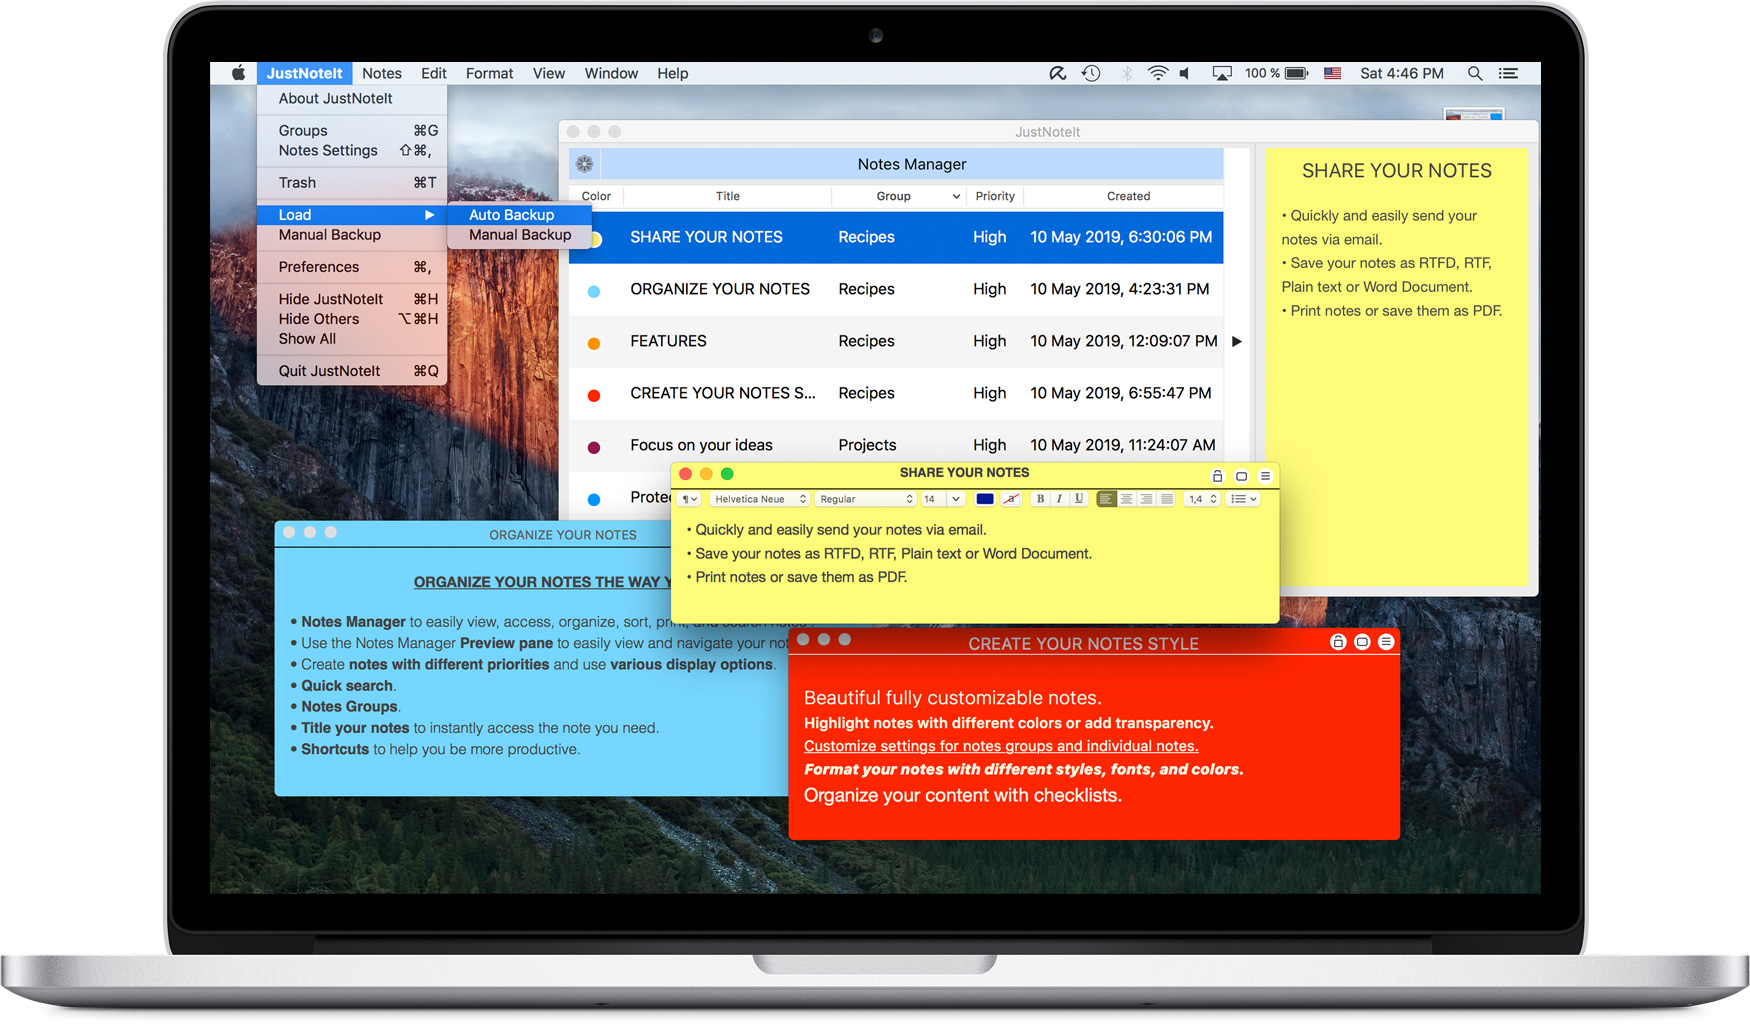Open the Regular font style dropdown
This screenshot has width=1750, height=1024.
(865, 499)
